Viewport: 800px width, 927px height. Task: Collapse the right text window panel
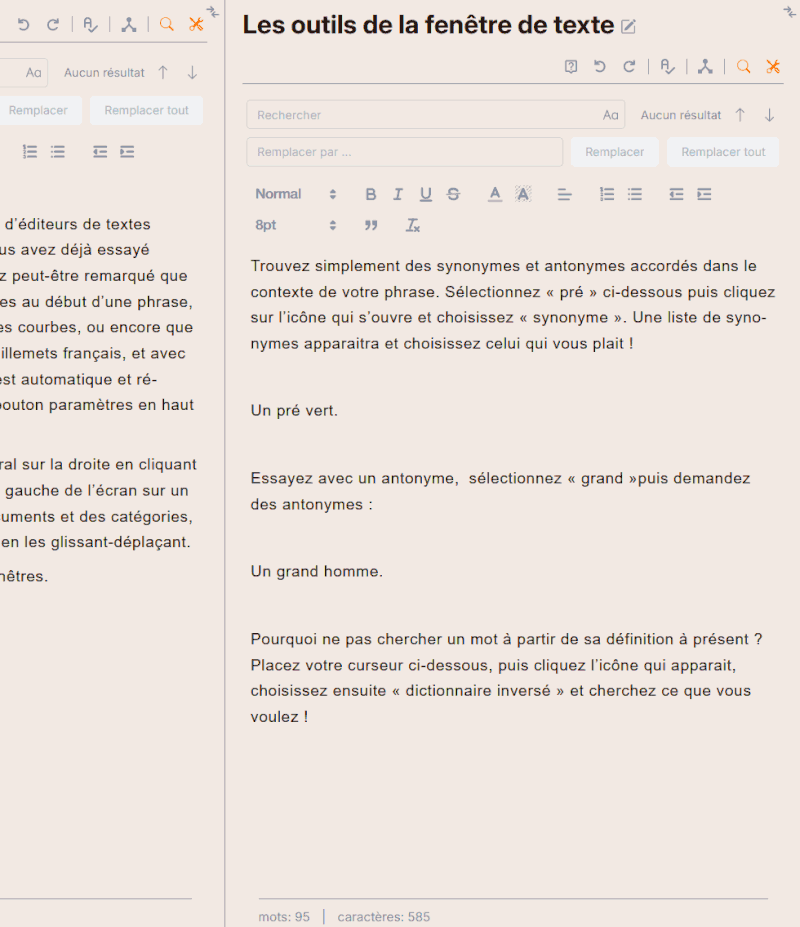789,11
